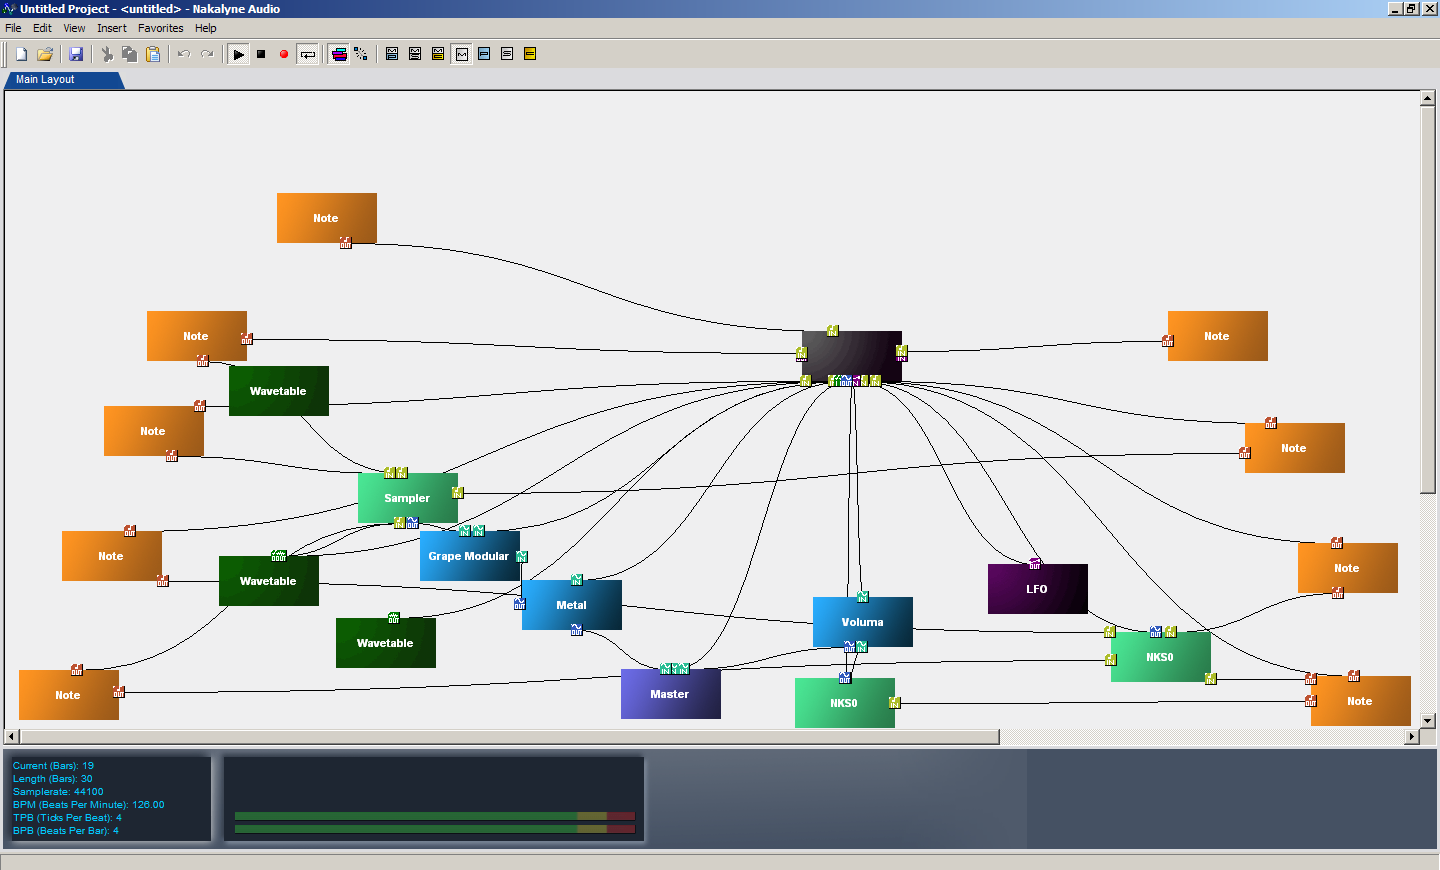The image size is (1440, 870).
Task: Select the solid blue panel toolbar icon
Action: click(484, 54)
